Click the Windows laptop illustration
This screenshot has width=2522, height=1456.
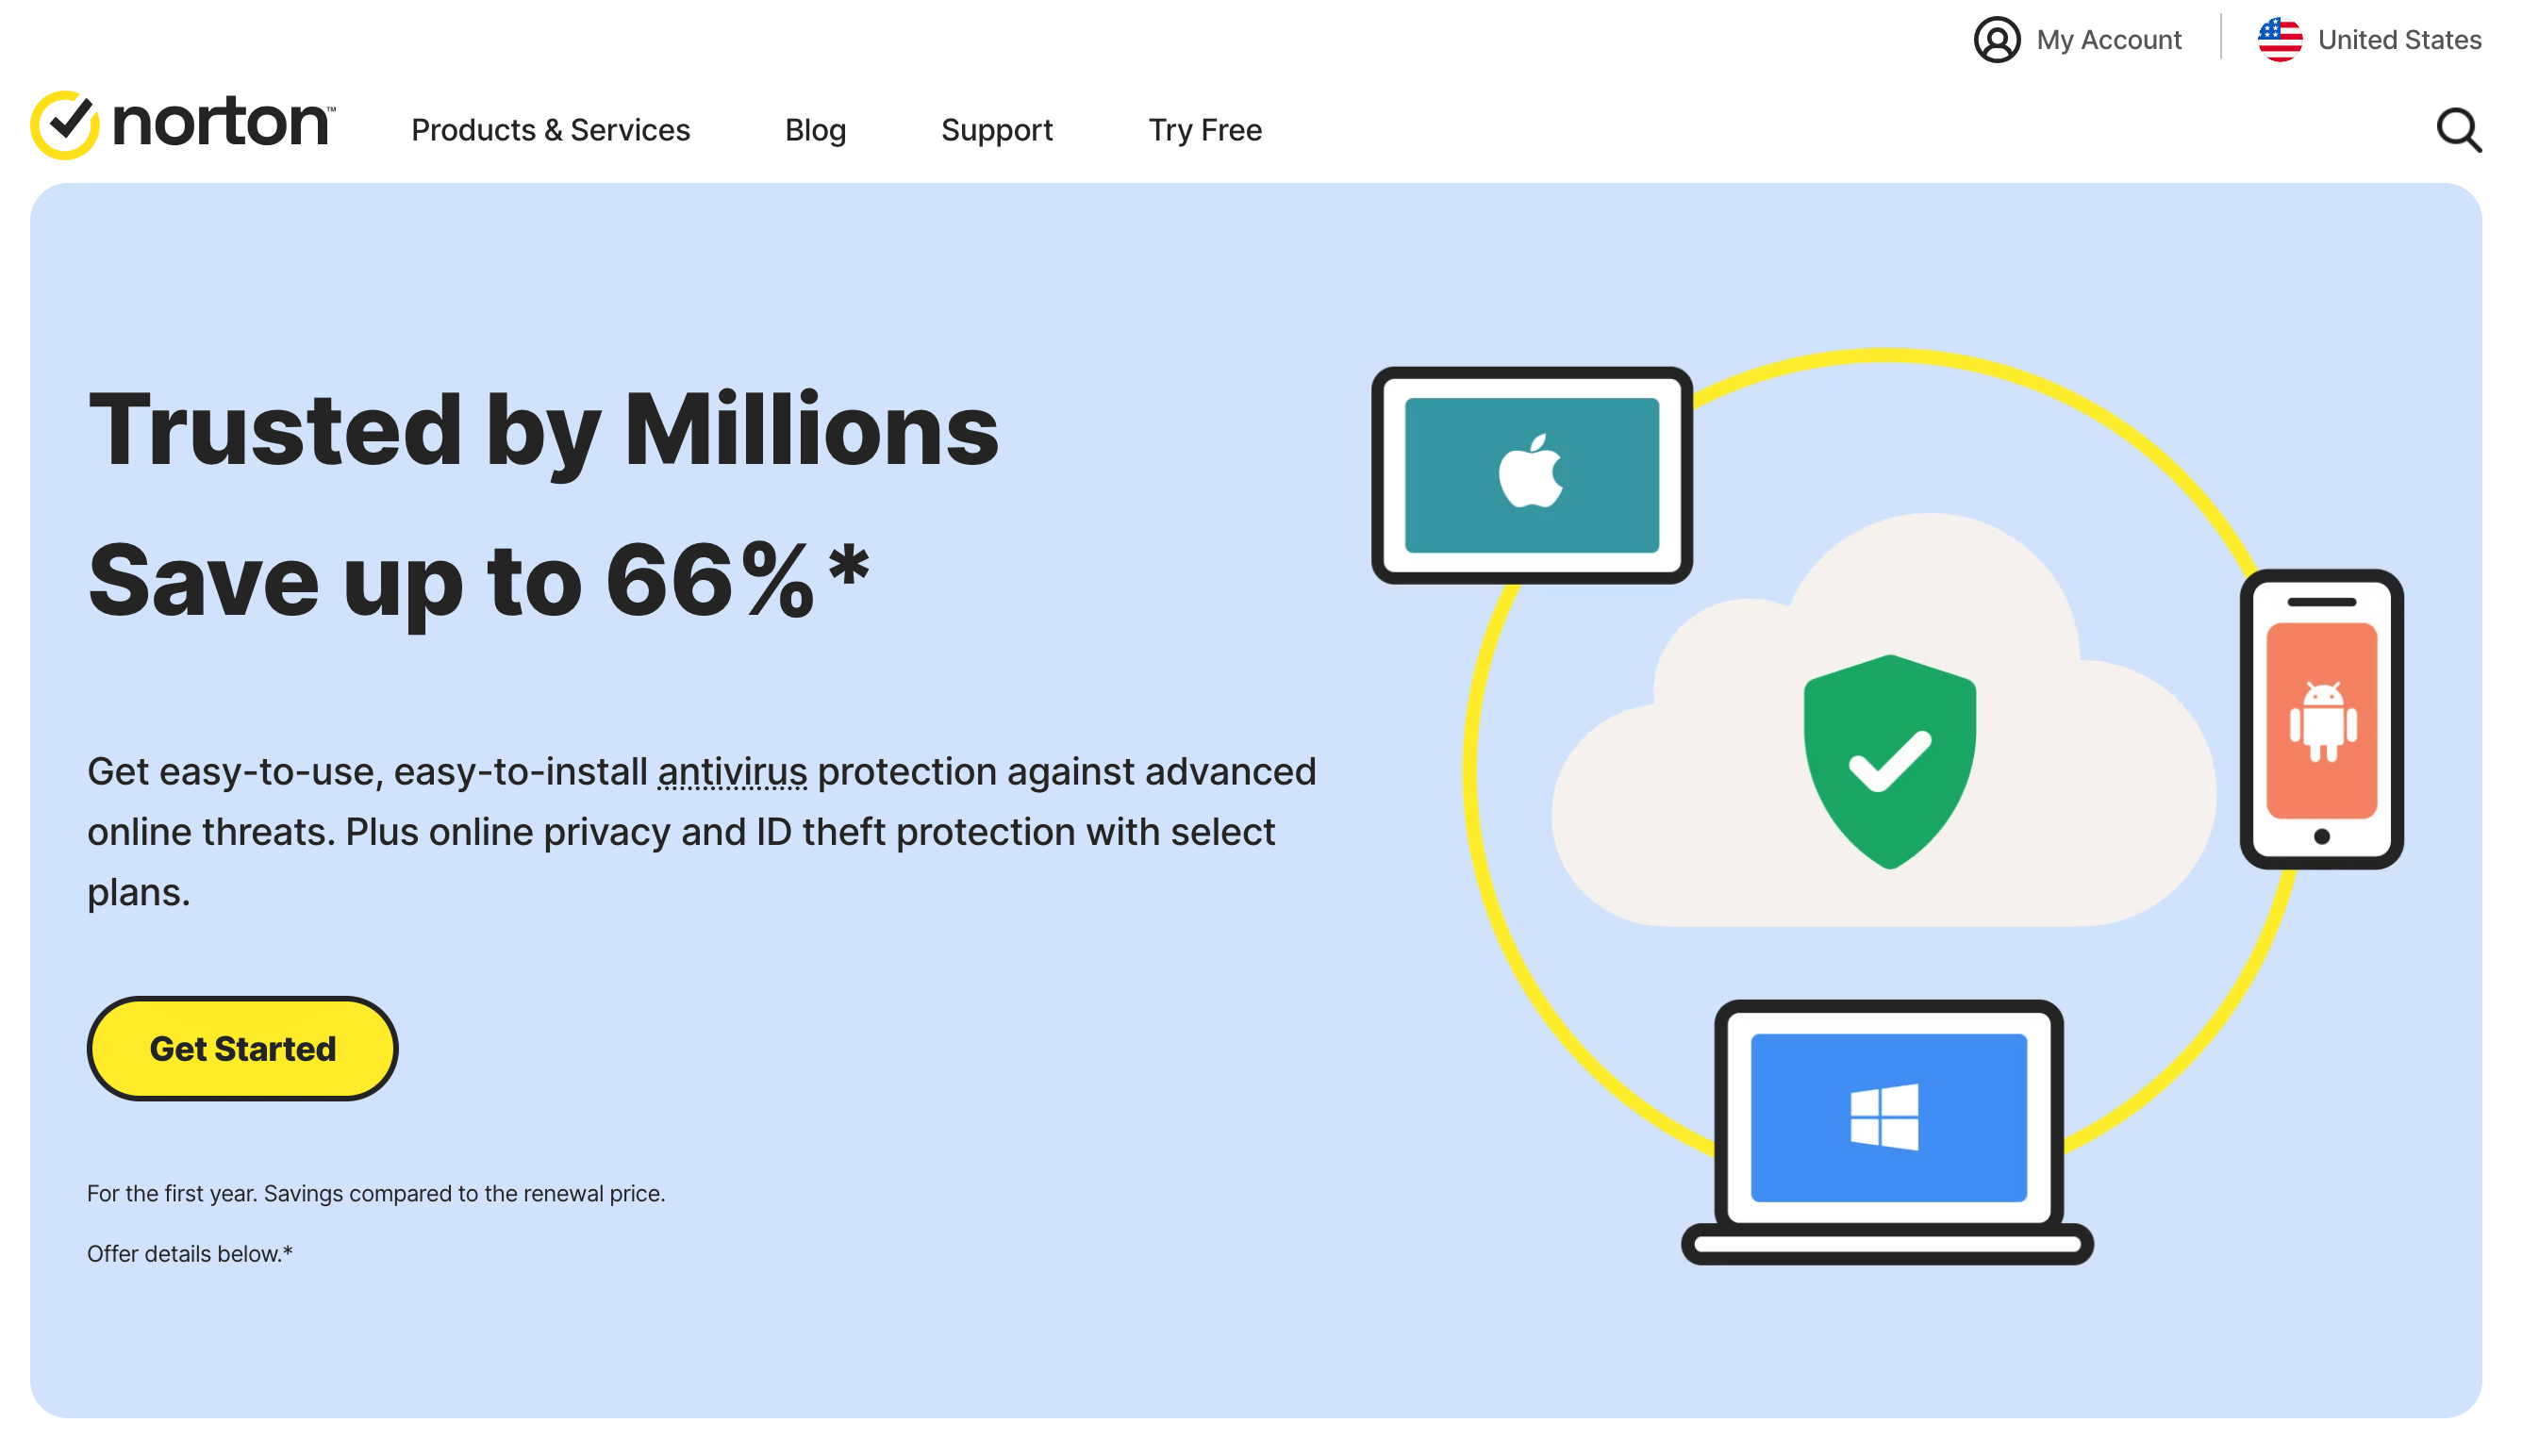(x=1887, y=1132)
